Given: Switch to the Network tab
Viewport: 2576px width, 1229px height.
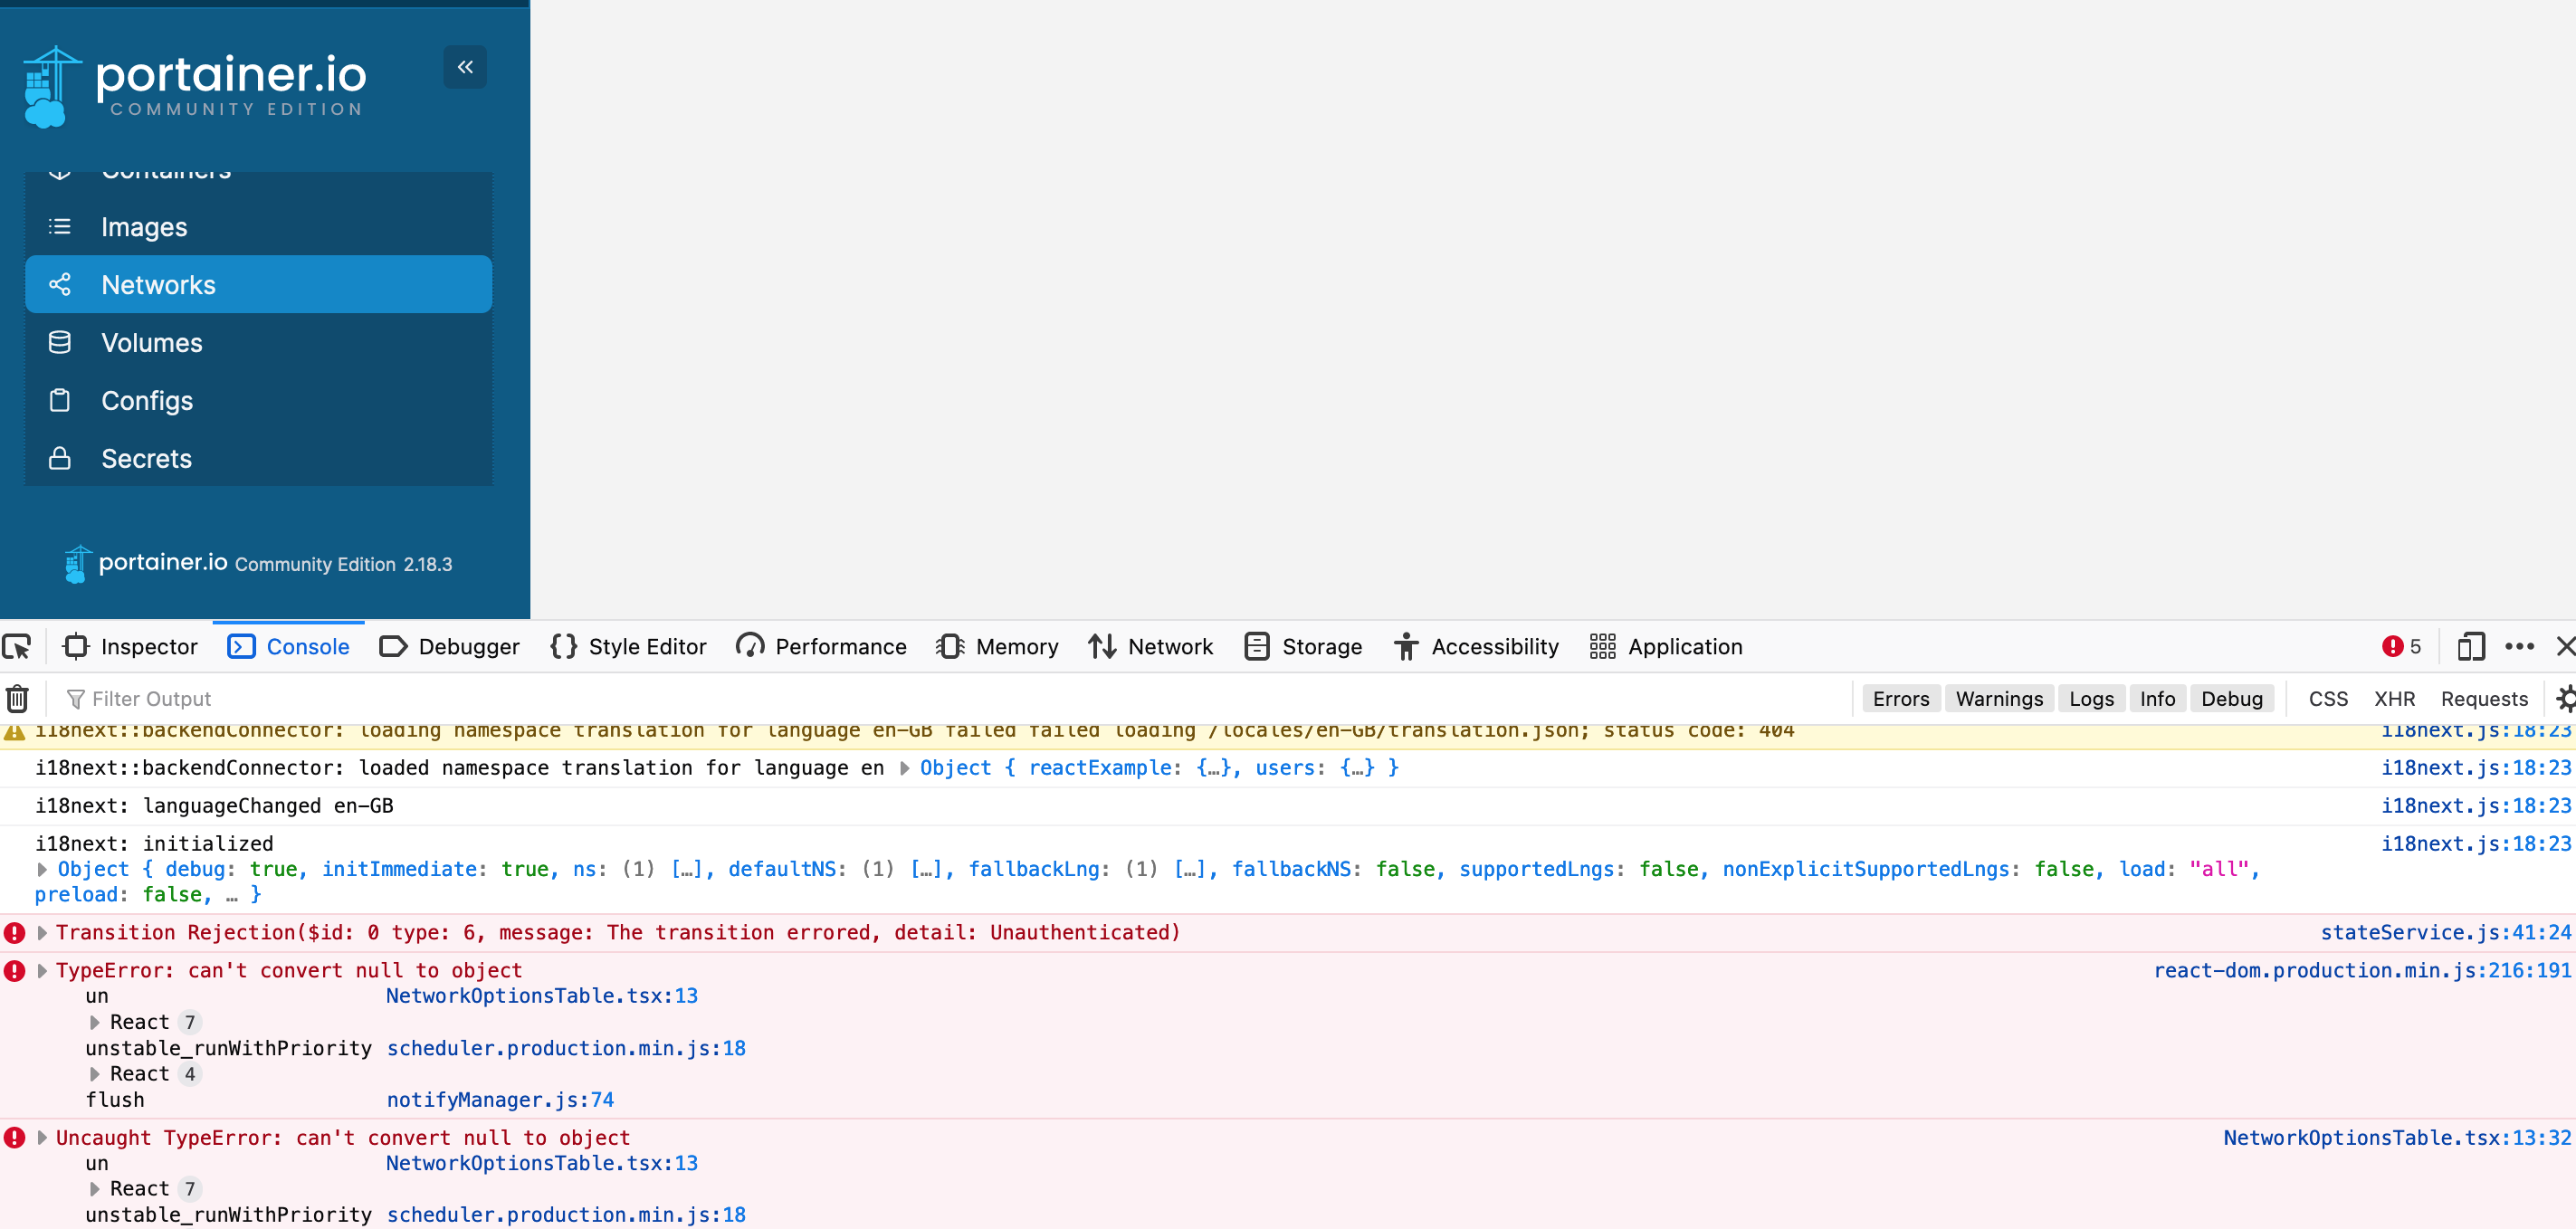Looking at the screenshot, I should [x=1152, y=646].
